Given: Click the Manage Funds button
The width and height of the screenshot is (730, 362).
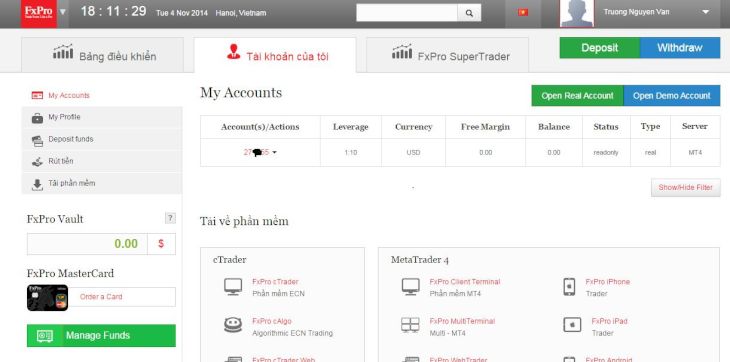Looking at the screenshot, I should pos(101,335).
